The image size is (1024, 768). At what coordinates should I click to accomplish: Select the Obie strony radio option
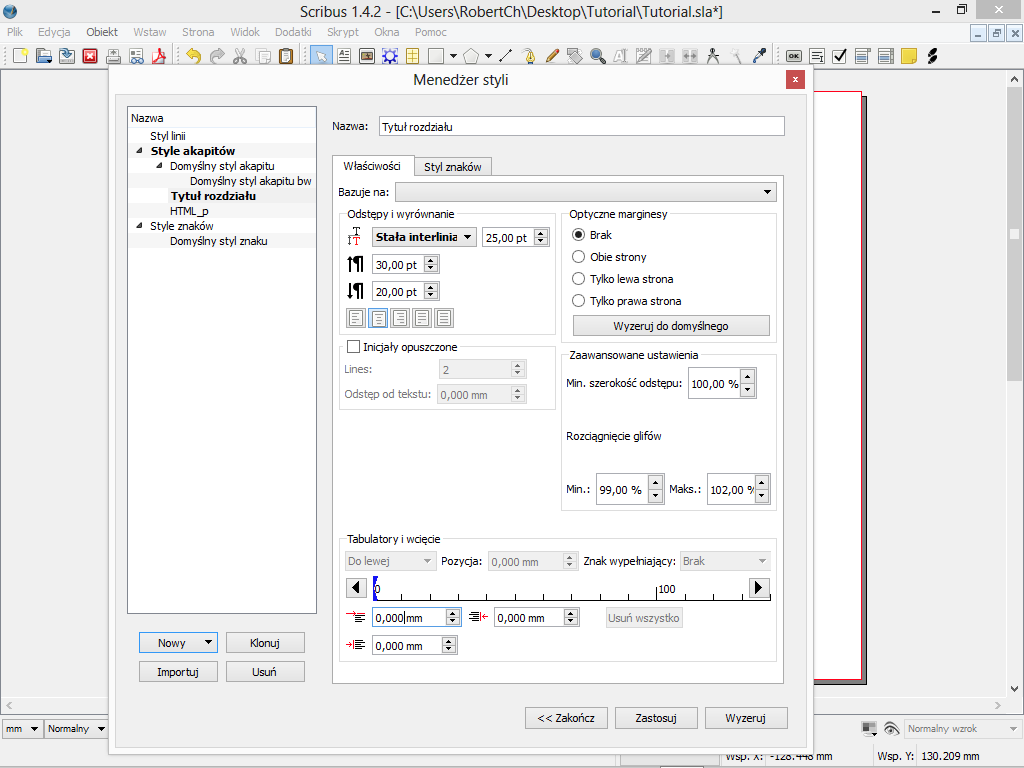pyautogui.click(x=578, y=257)
